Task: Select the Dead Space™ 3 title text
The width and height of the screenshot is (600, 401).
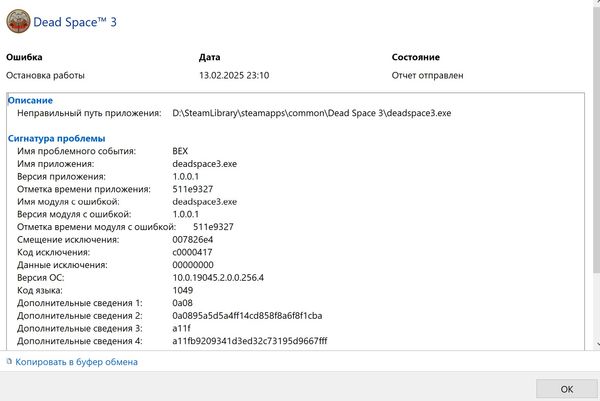Action: 75,22
